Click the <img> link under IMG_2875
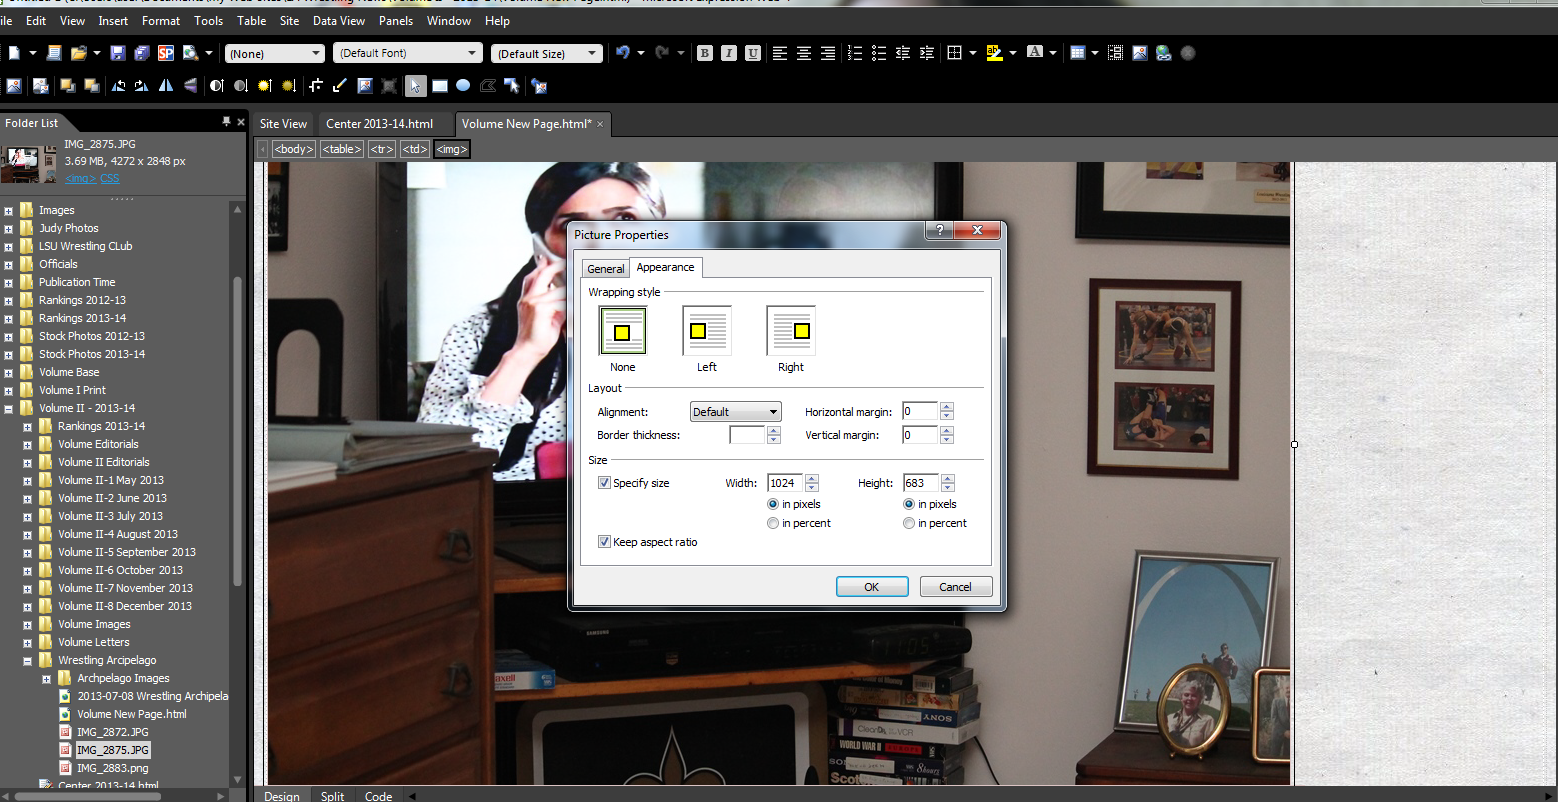The height and width of the screenshot is (802, 1558). point(80,178)
